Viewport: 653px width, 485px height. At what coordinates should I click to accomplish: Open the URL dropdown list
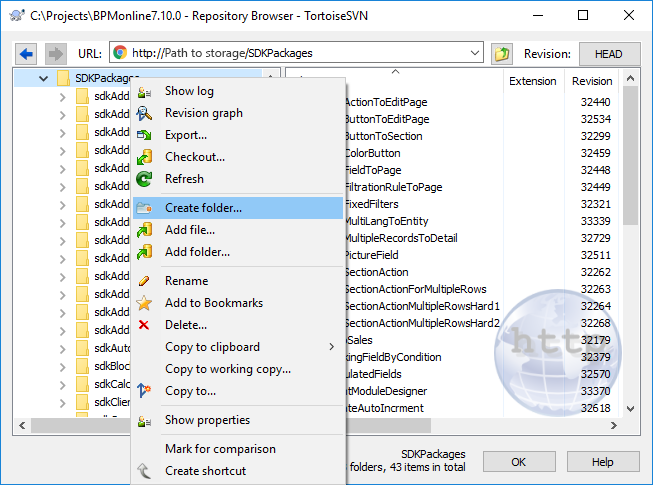(473, 54)
